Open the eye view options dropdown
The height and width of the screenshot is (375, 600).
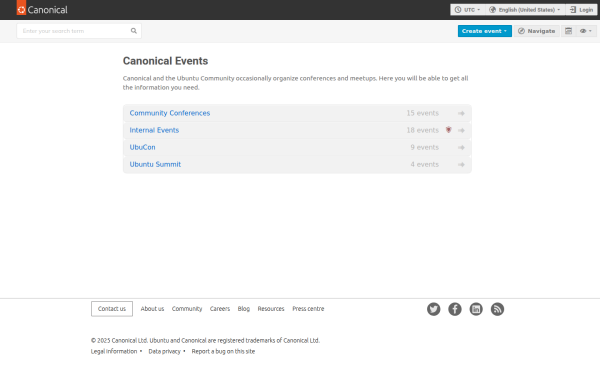click(x=586, y=31)
